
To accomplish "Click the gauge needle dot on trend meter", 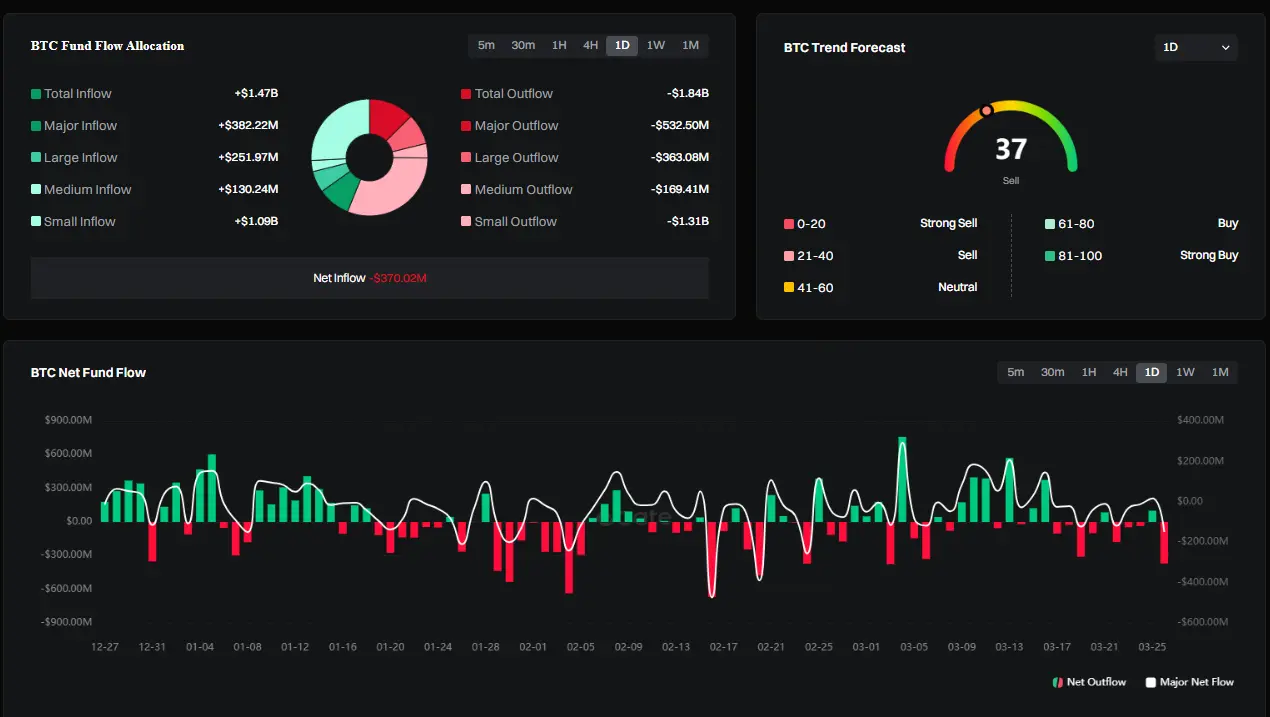I will pyautogui.click(x=987, y=110).
